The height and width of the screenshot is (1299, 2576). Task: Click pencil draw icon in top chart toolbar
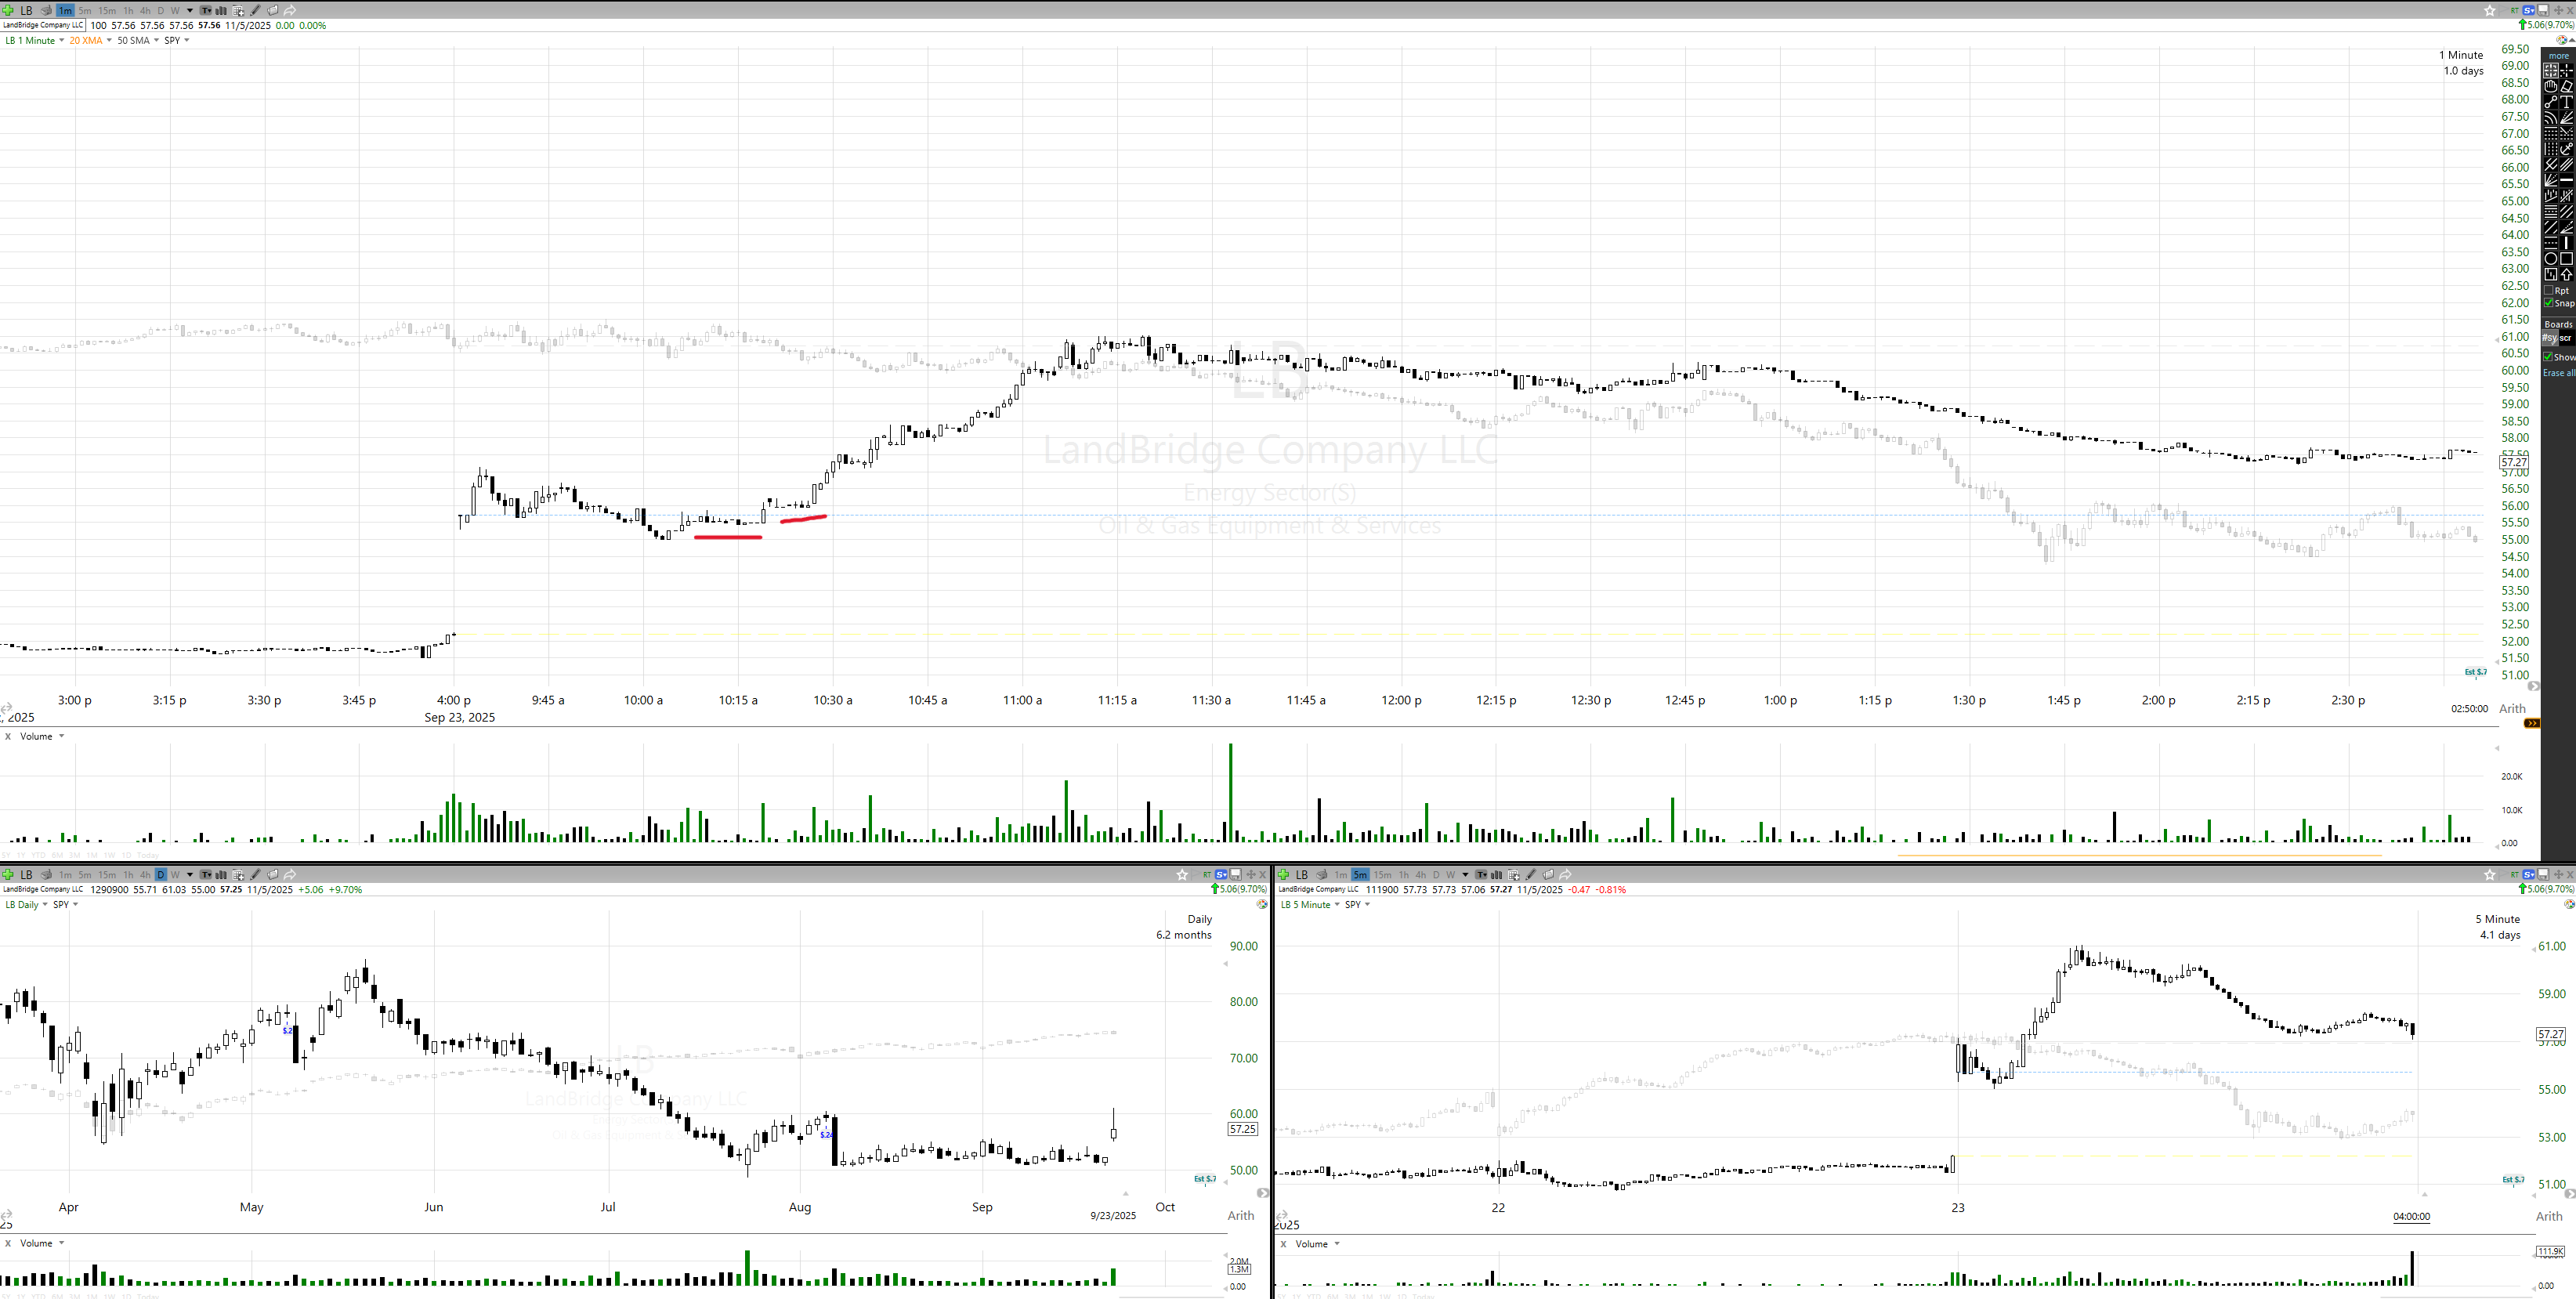[256, 10]
